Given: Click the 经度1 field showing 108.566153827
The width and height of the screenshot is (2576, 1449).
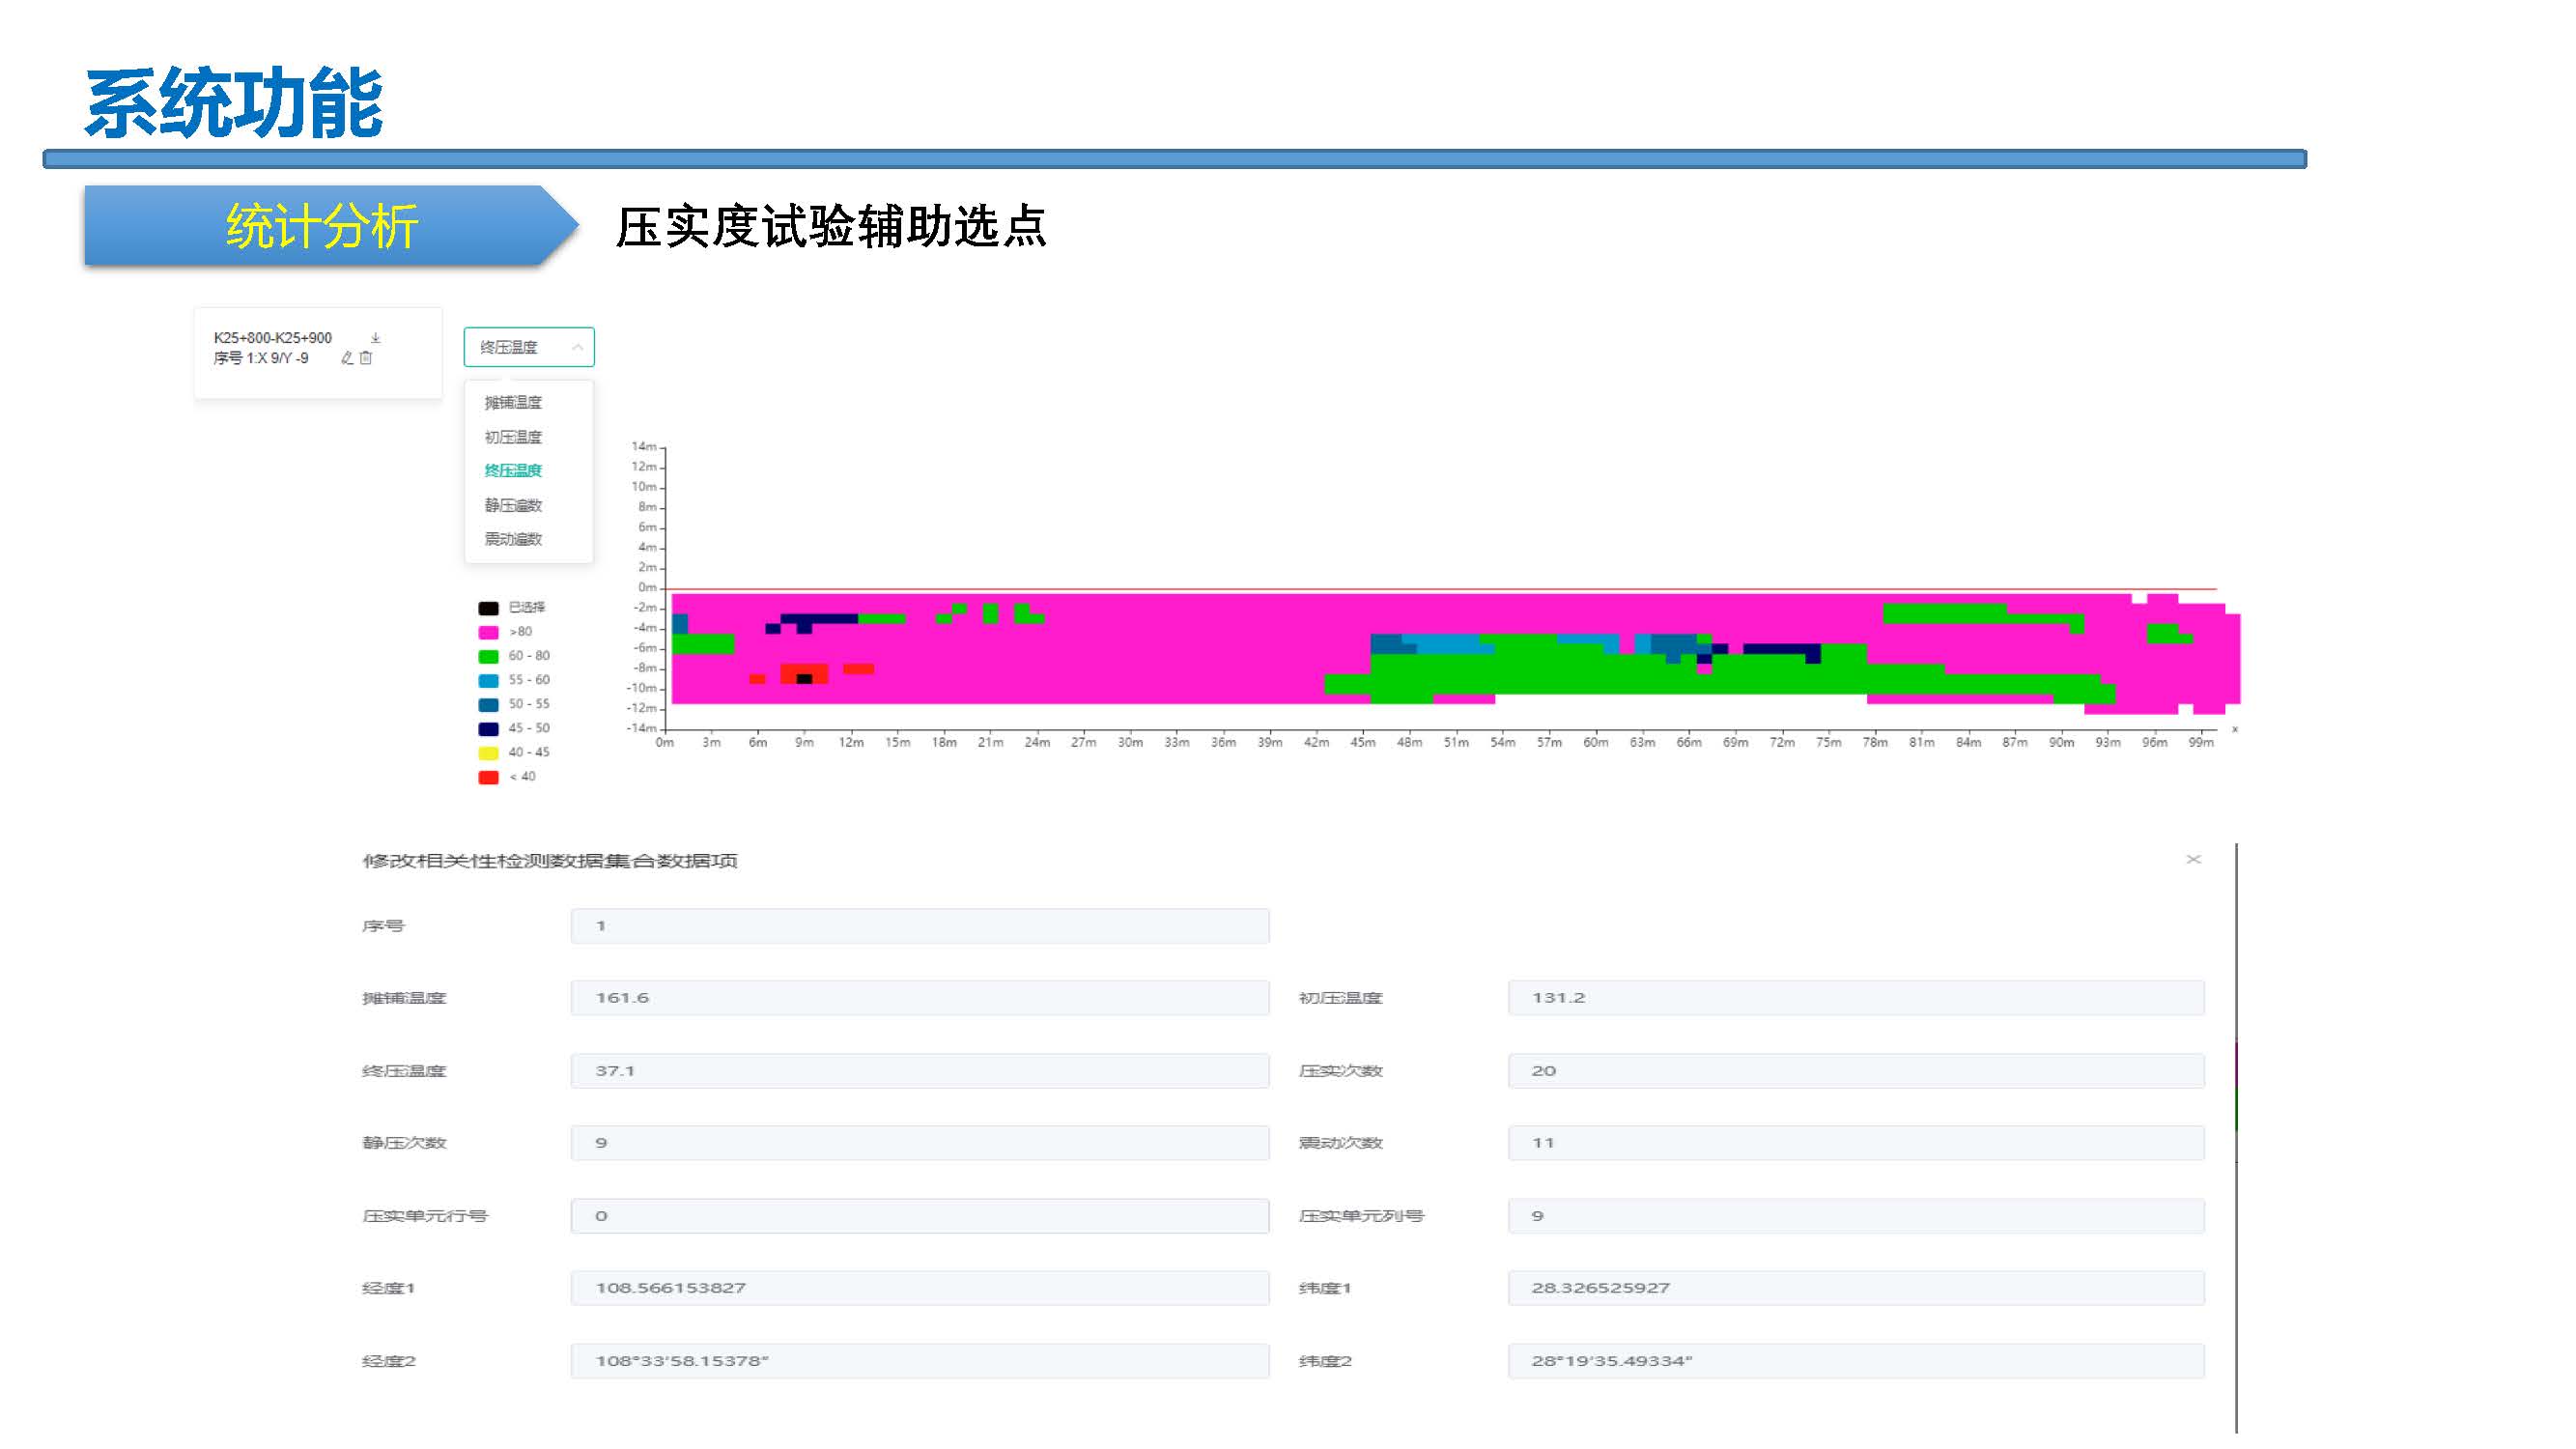Looking at the screenshot, I should click(919, 1288).
